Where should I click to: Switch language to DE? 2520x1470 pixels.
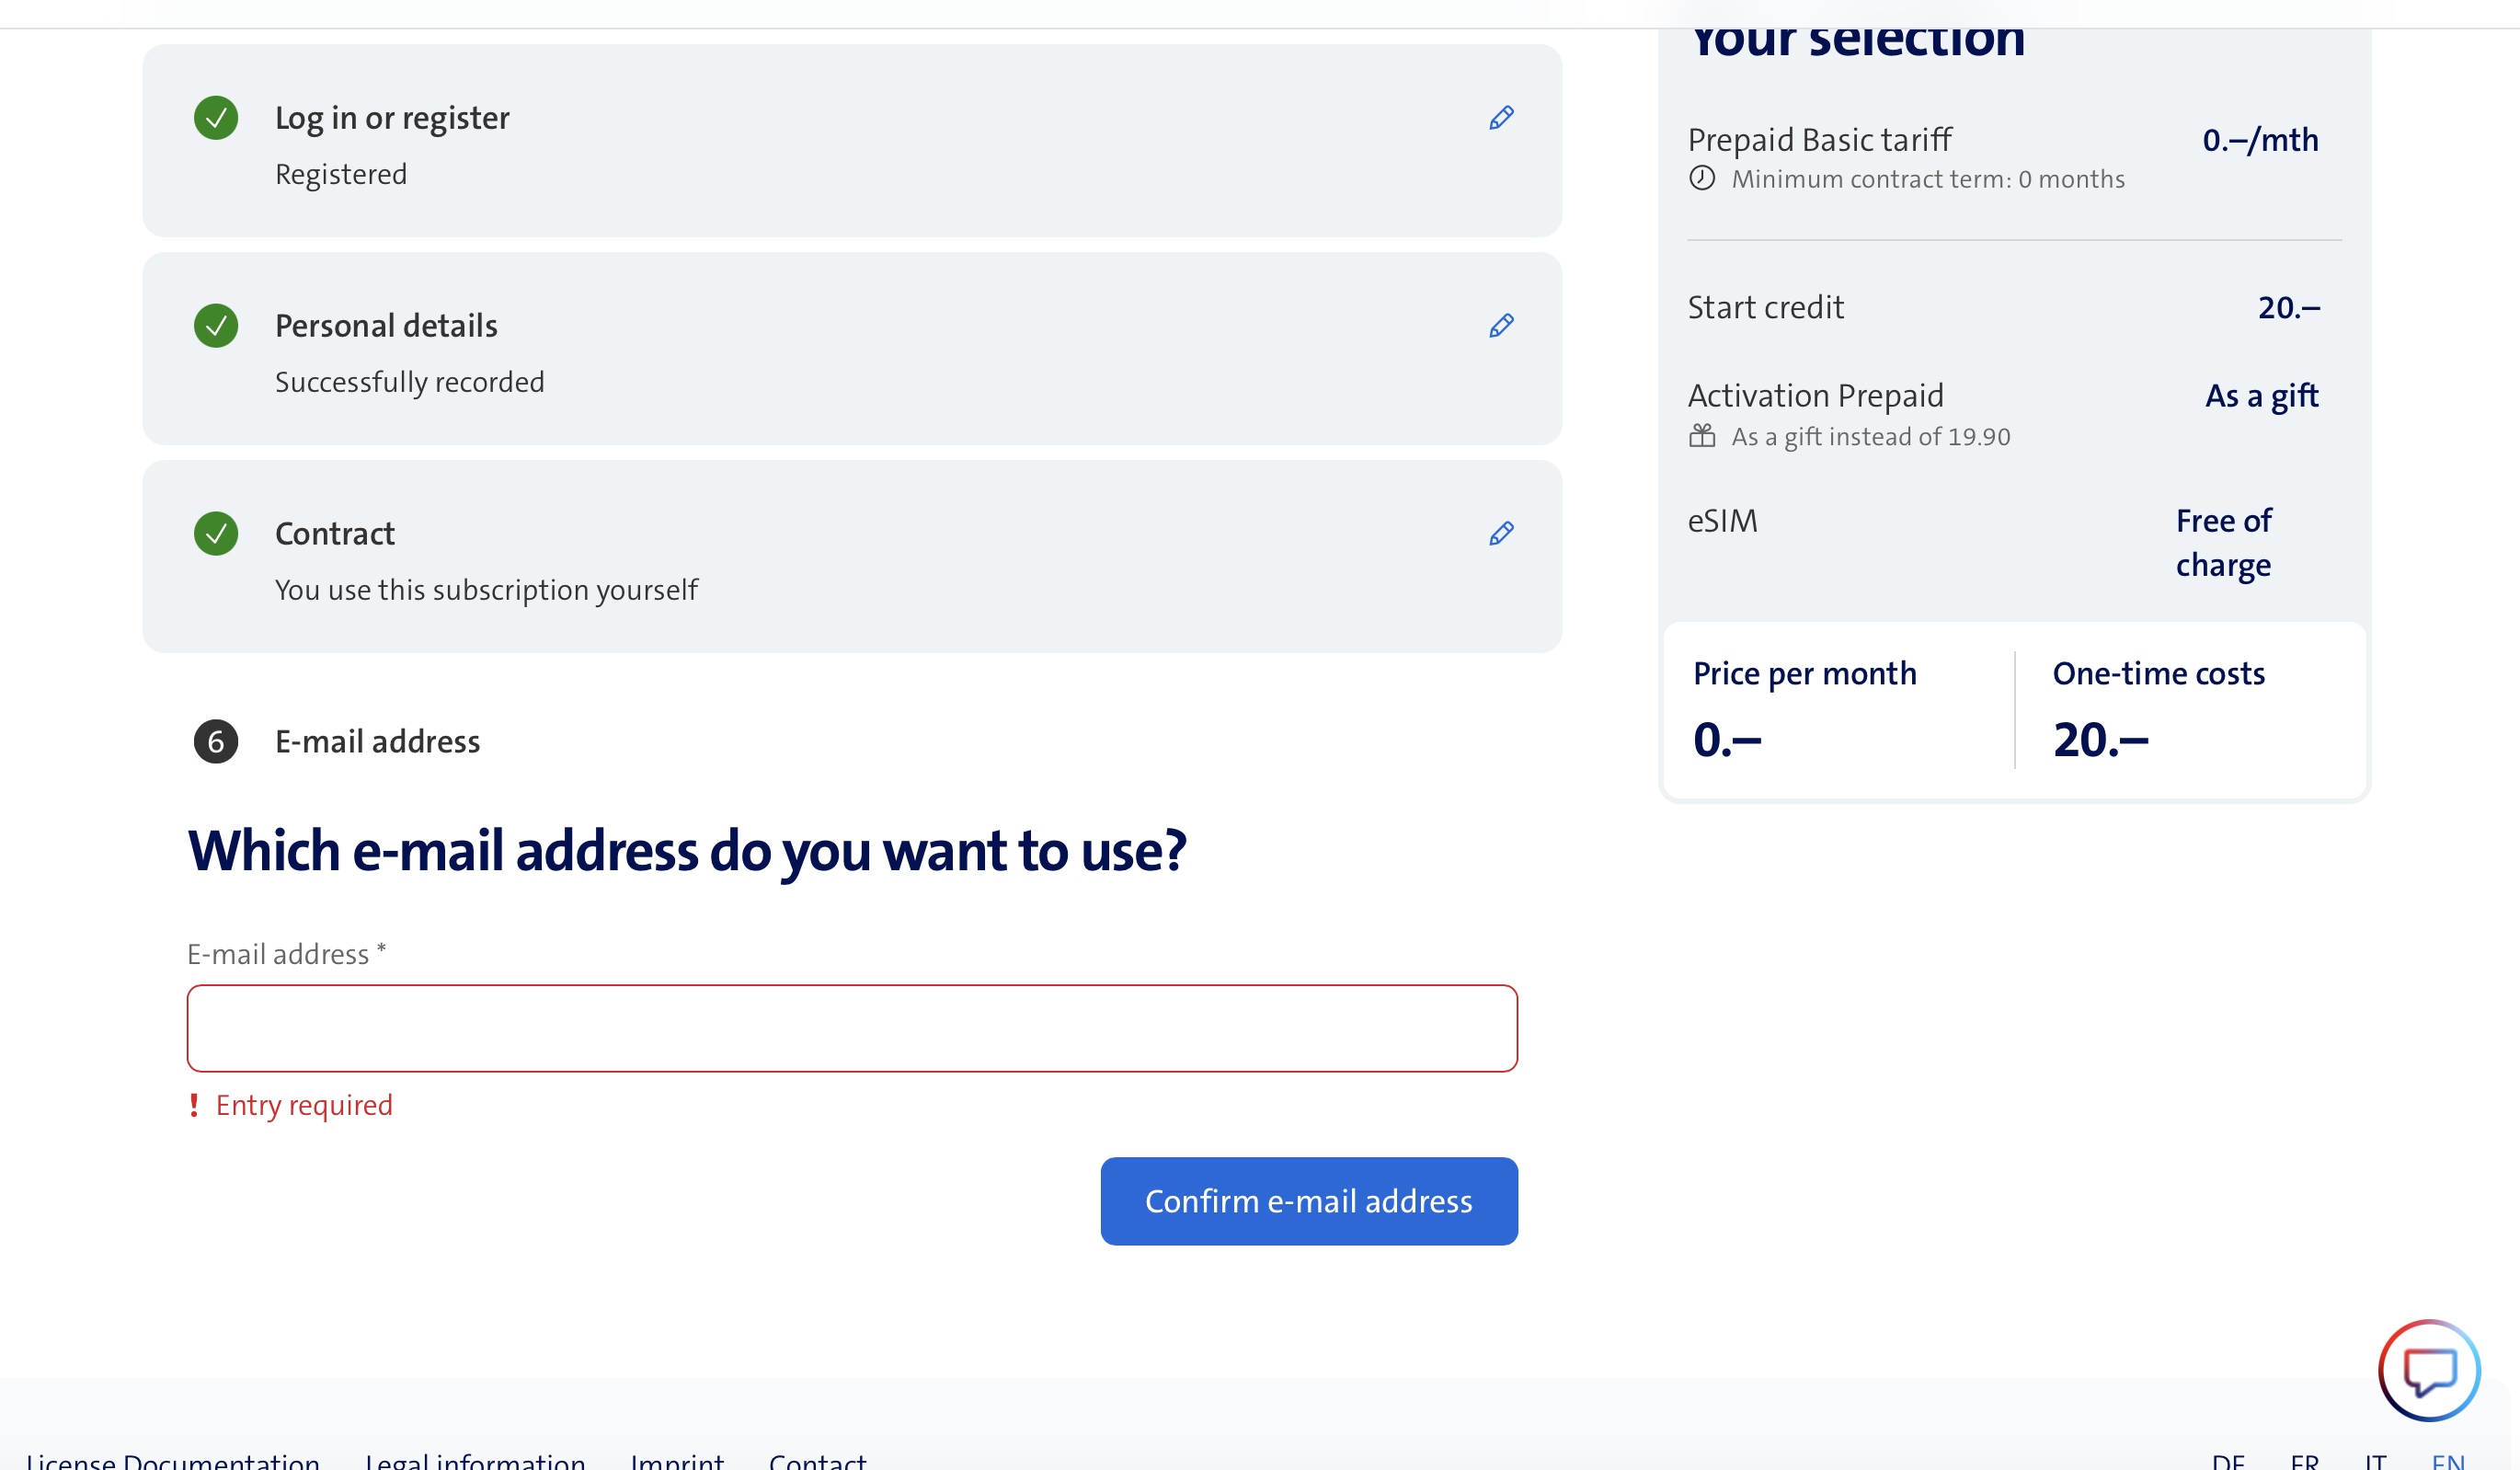click(2229, 1461)
